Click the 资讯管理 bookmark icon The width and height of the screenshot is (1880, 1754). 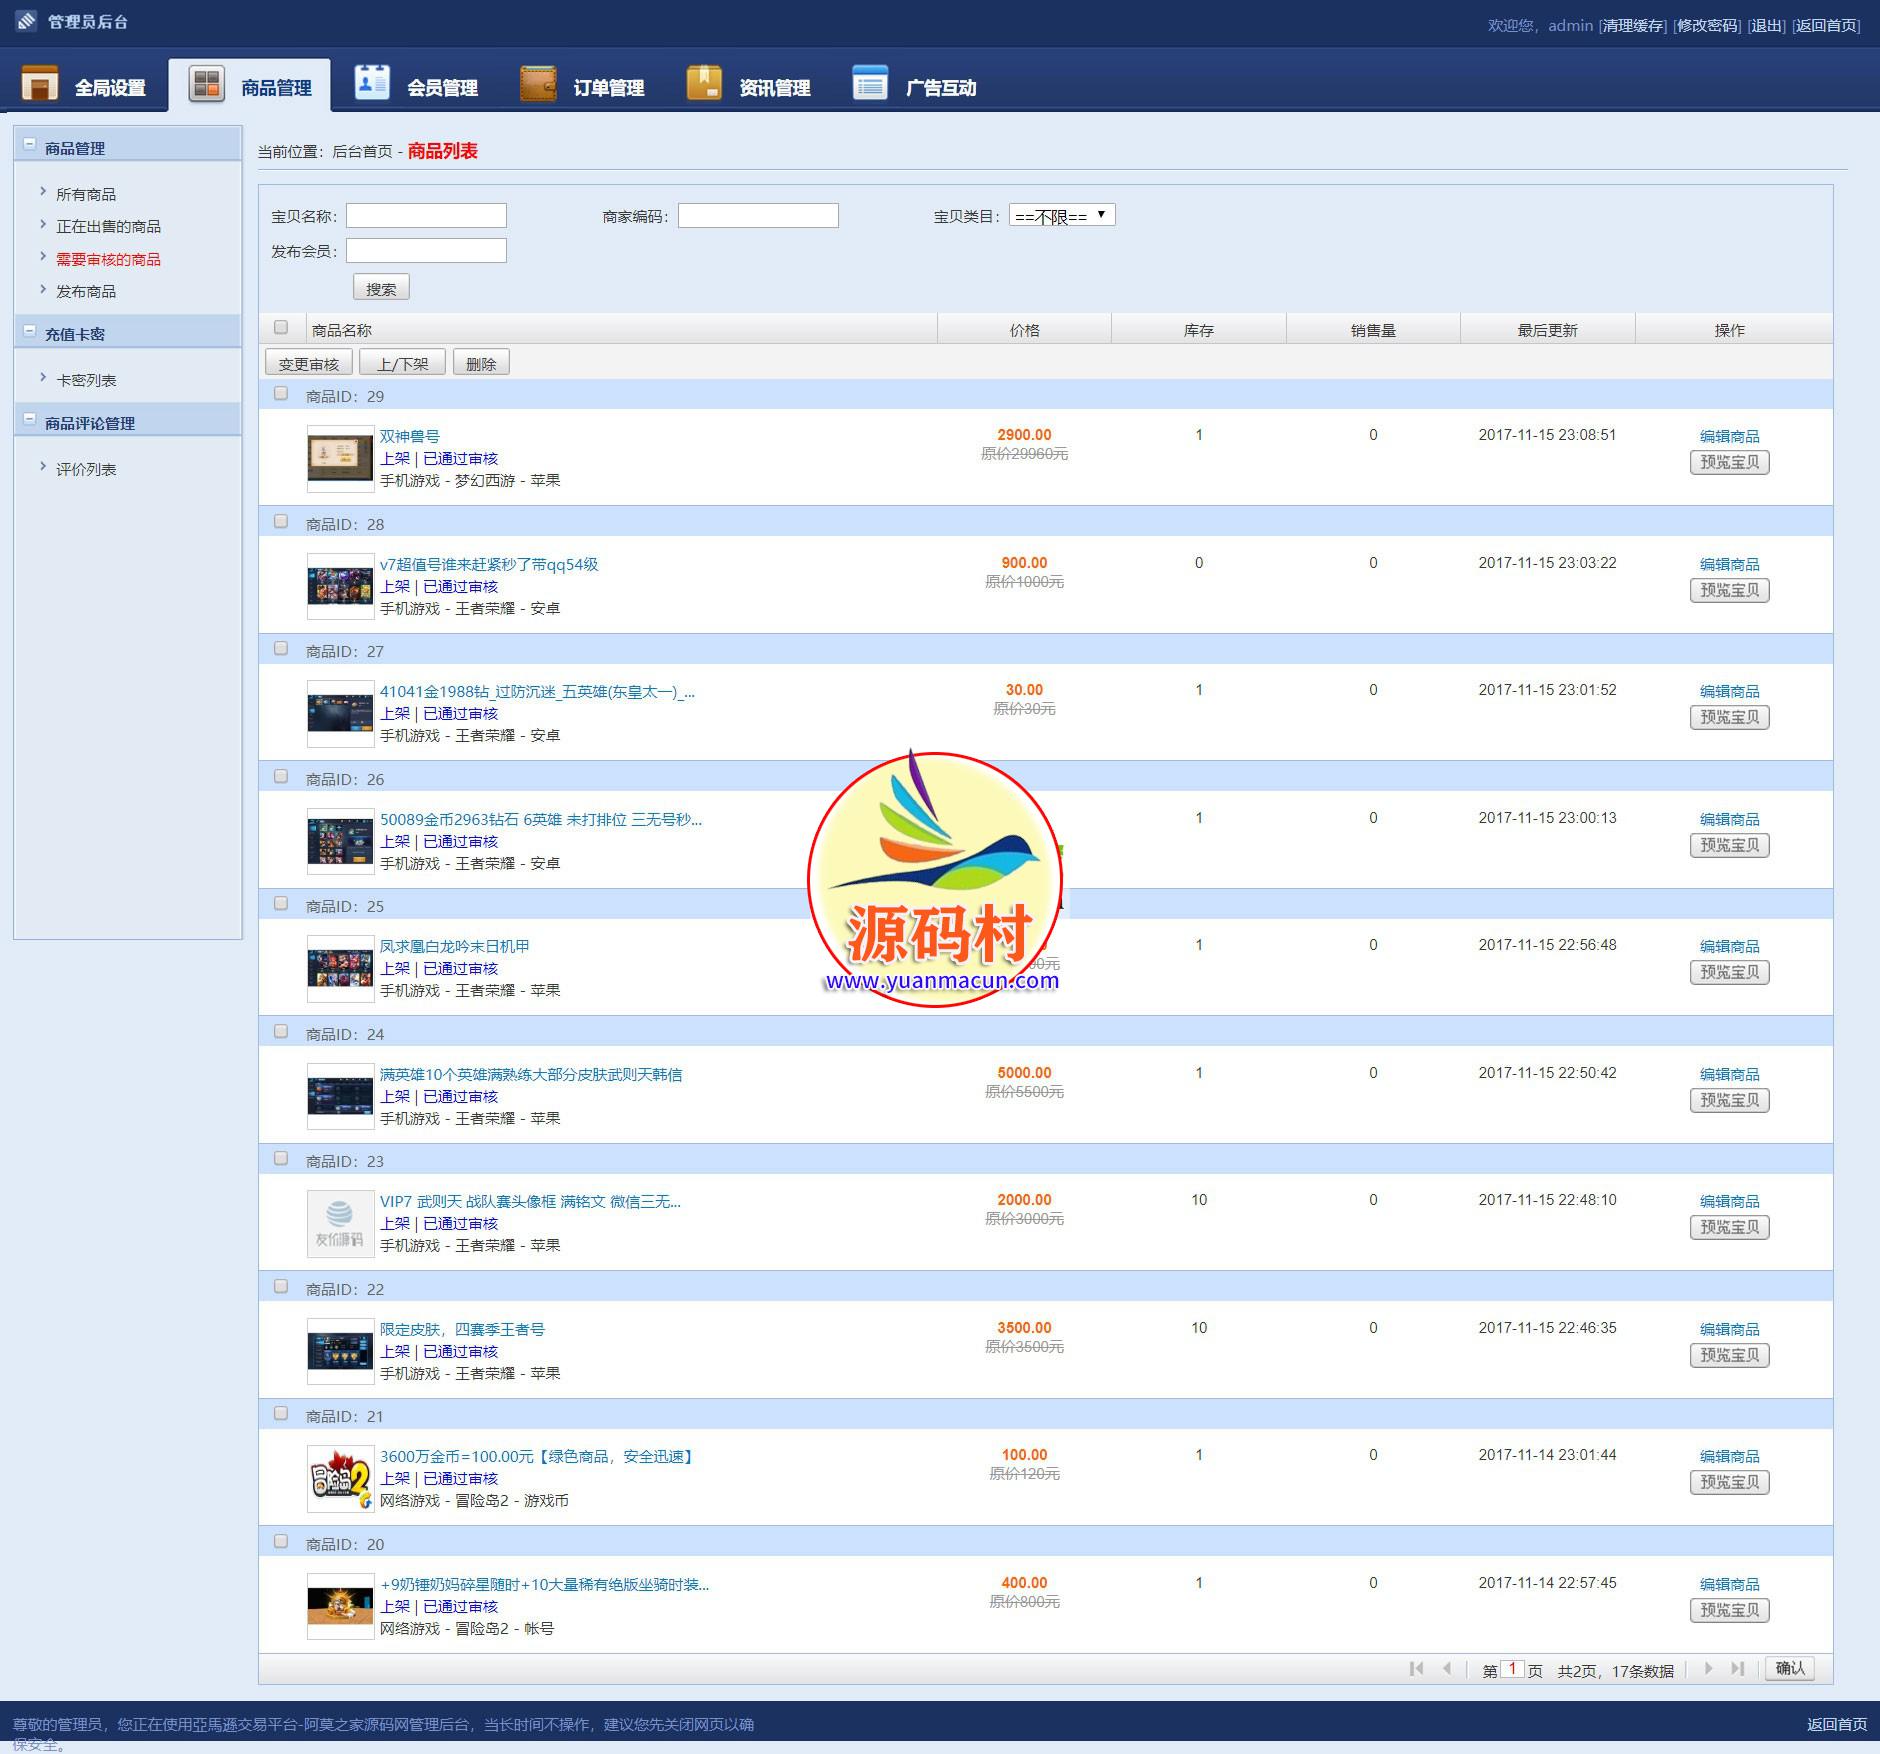tap(704, 84)
